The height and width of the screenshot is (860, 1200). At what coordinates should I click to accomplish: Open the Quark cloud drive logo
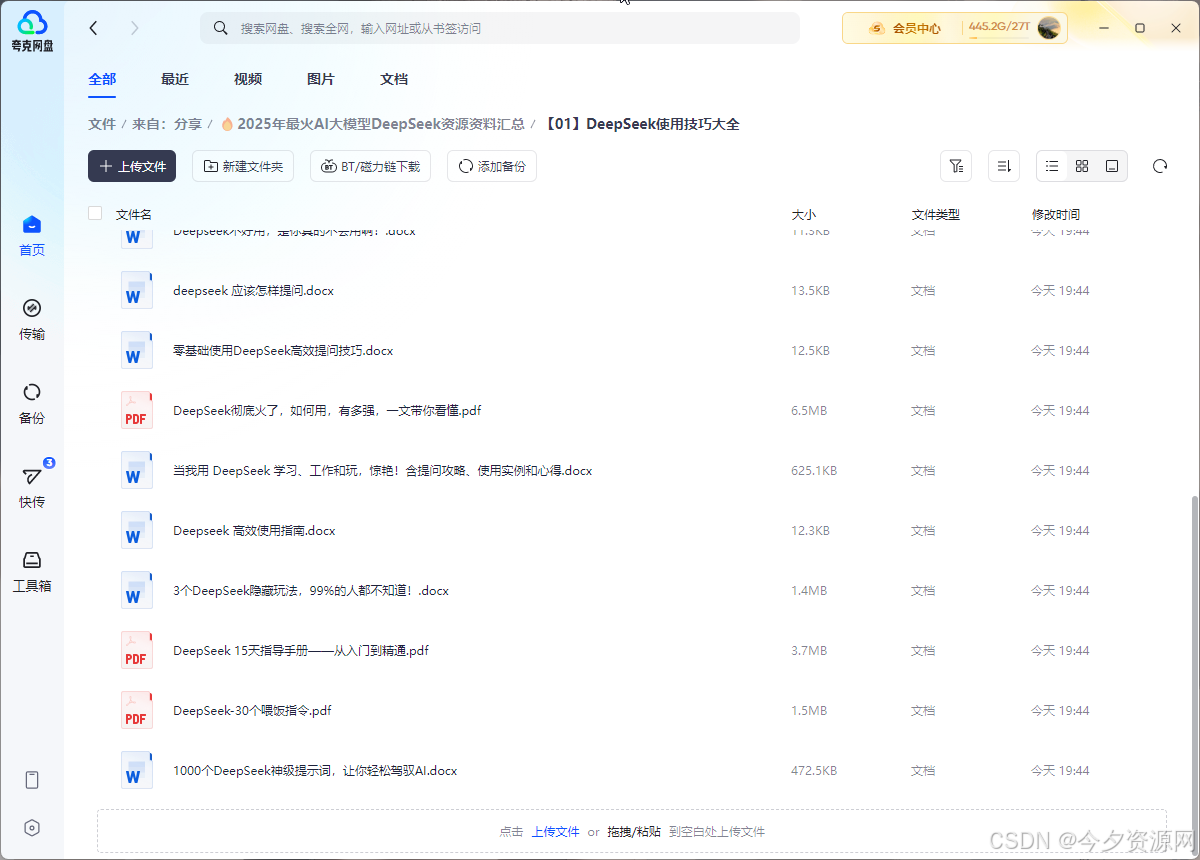(32, 31)
